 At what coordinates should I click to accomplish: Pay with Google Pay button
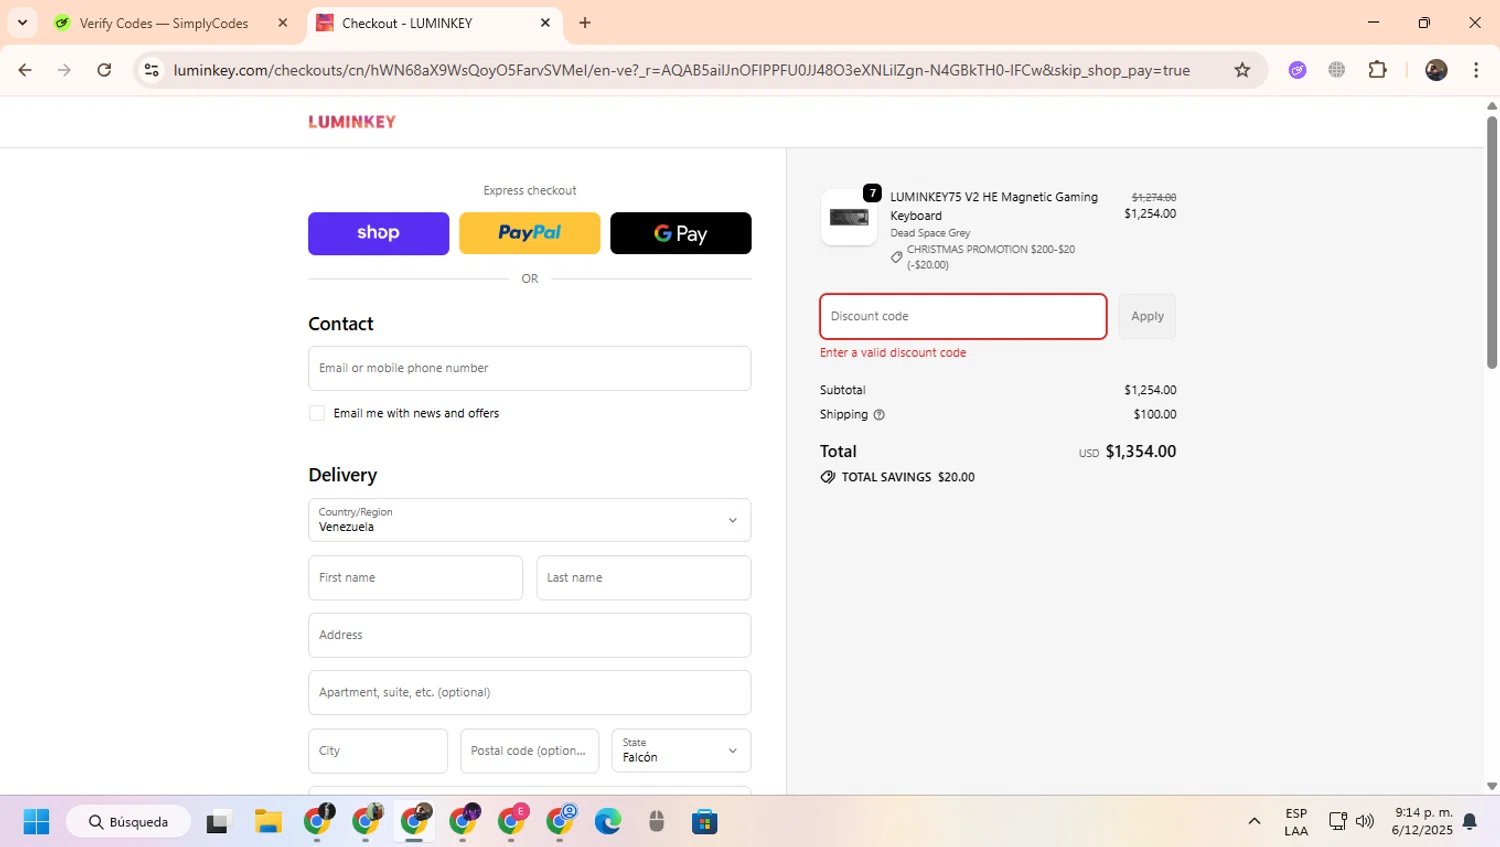tap(680, 233)
